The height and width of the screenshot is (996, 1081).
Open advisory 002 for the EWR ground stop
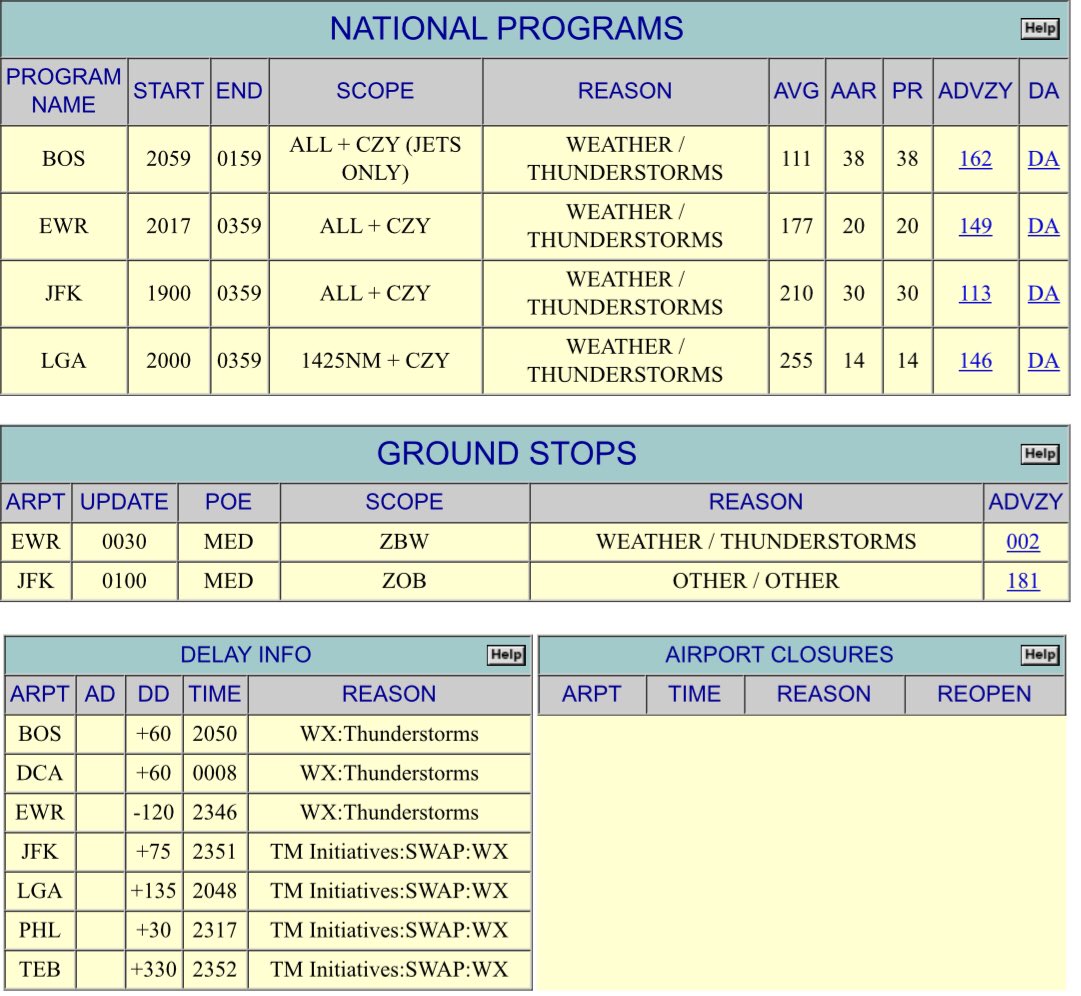[1023, 542]
